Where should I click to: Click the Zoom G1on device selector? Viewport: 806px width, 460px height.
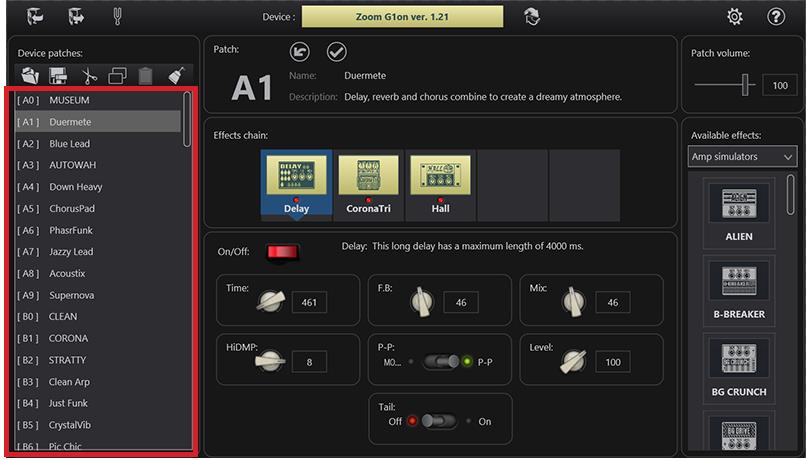[x=402, y=16]
